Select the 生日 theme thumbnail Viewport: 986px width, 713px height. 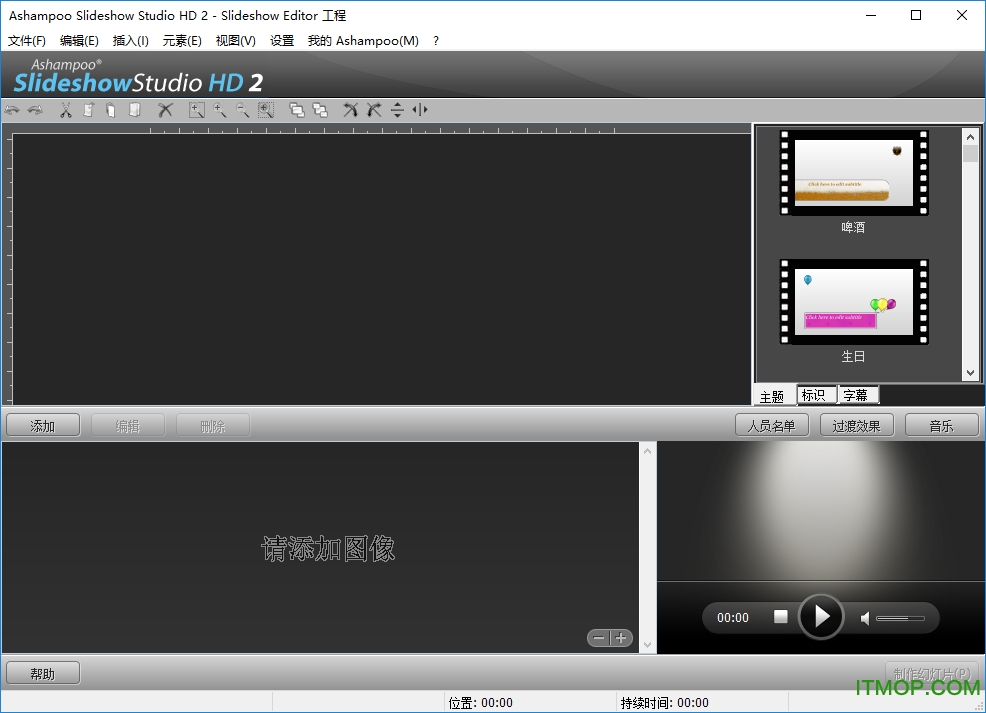point(853,302)
